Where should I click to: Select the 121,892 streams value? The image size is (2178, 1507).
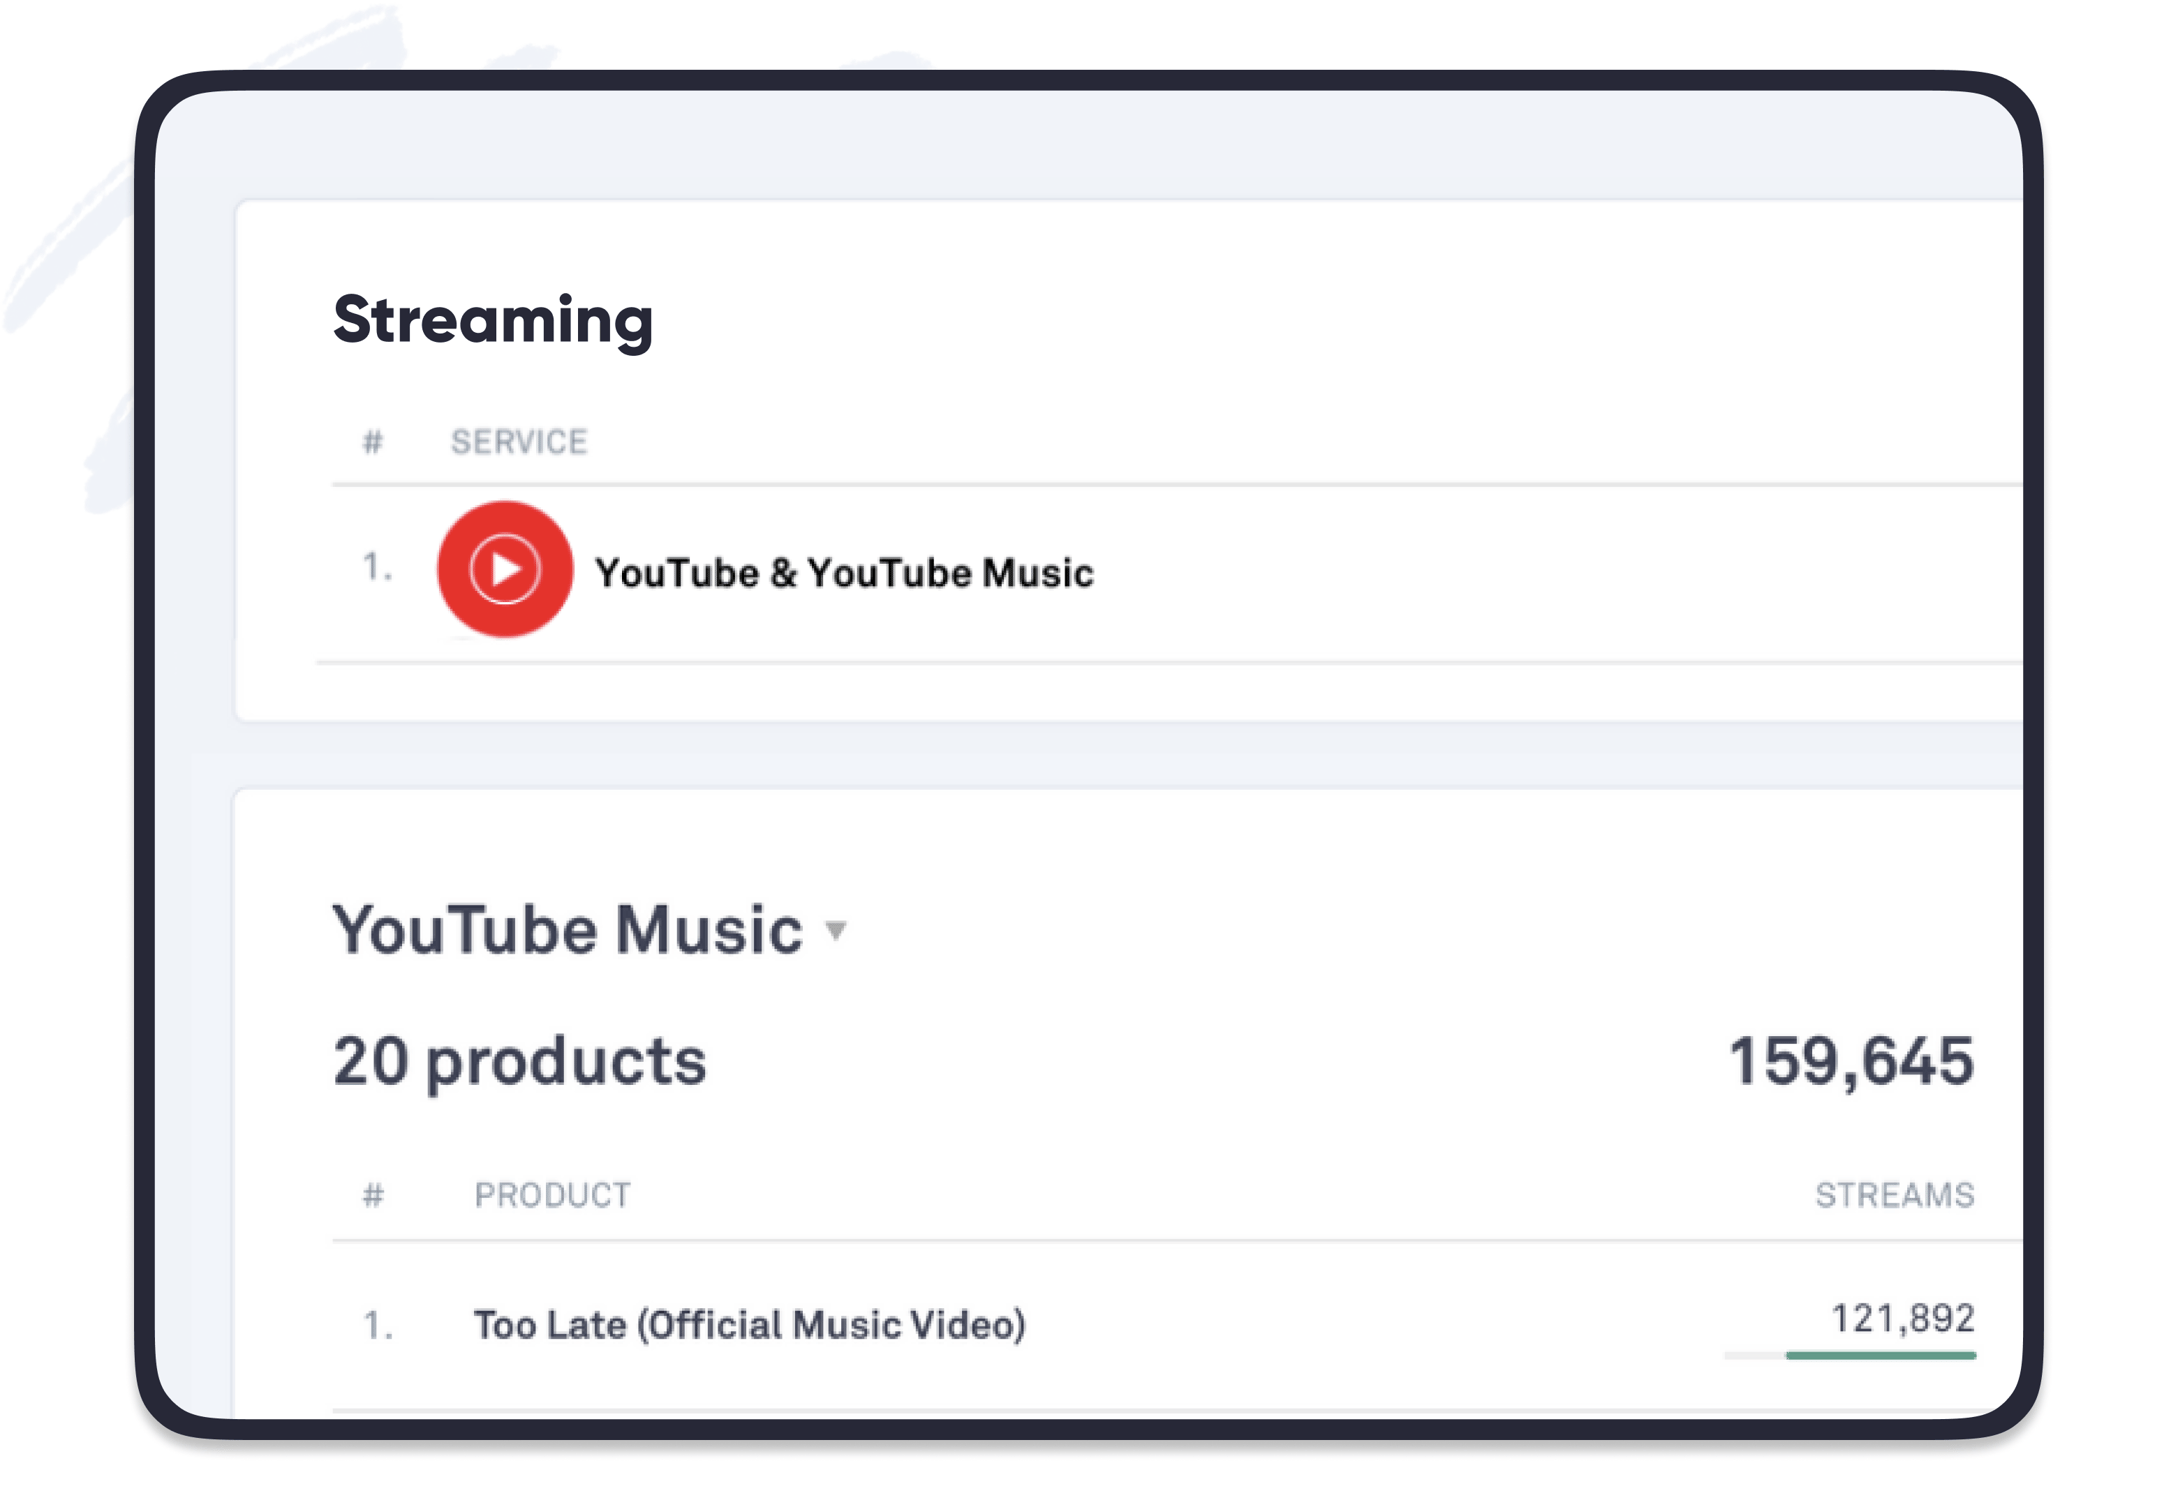(1903, 1318)
